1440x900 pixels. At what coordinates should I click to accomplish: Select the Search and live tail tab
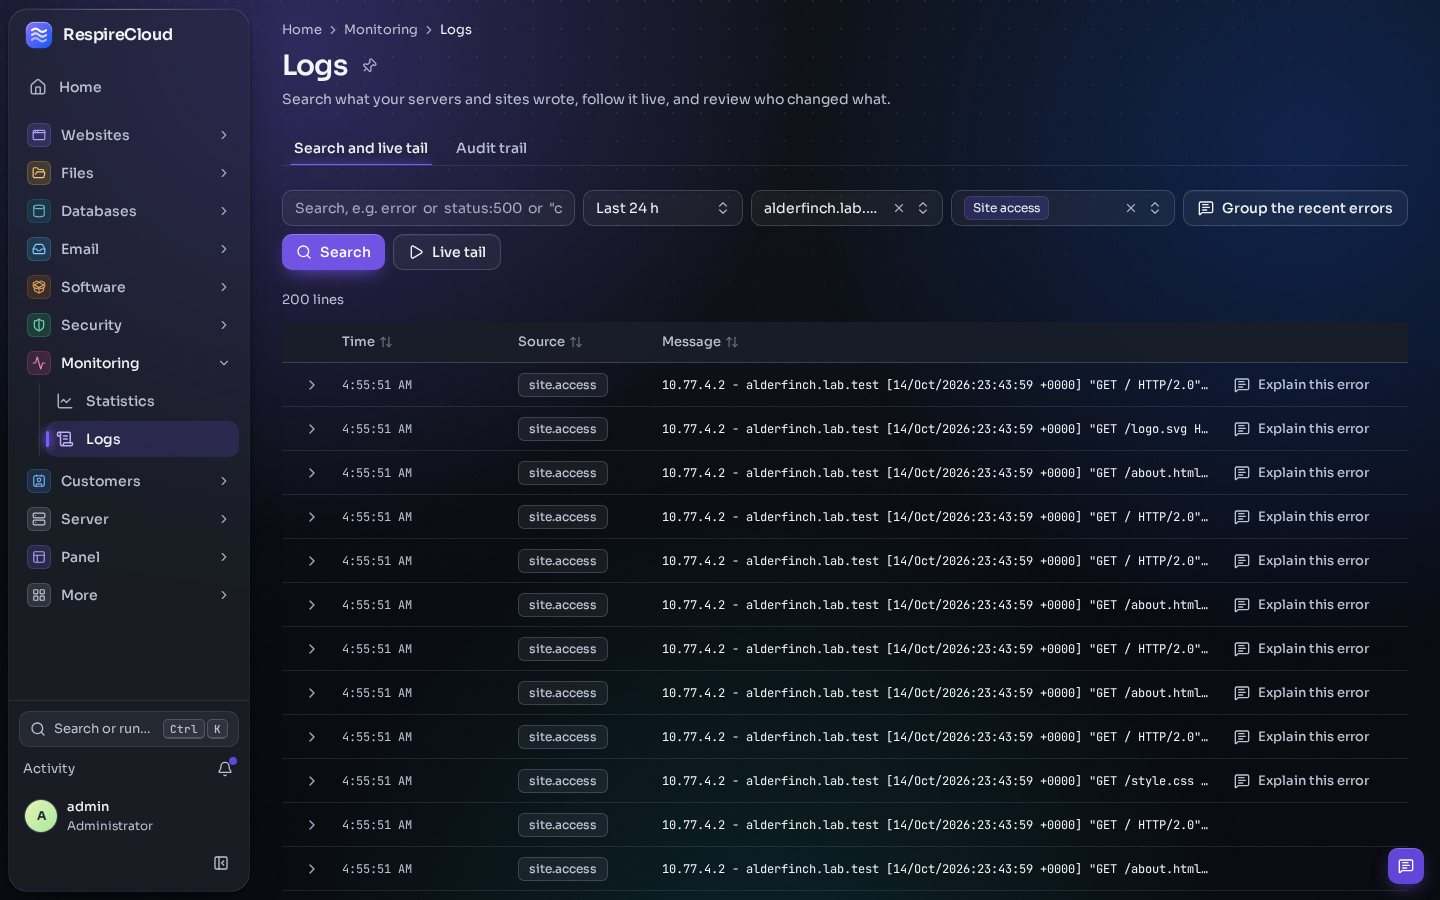click(361, 148)
